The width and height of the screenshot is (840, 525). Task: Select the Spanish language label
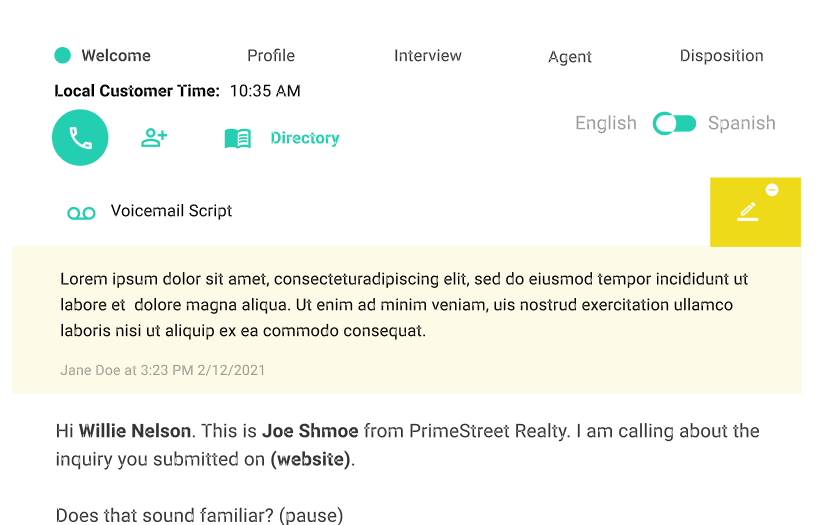click(x=741, y=123)
